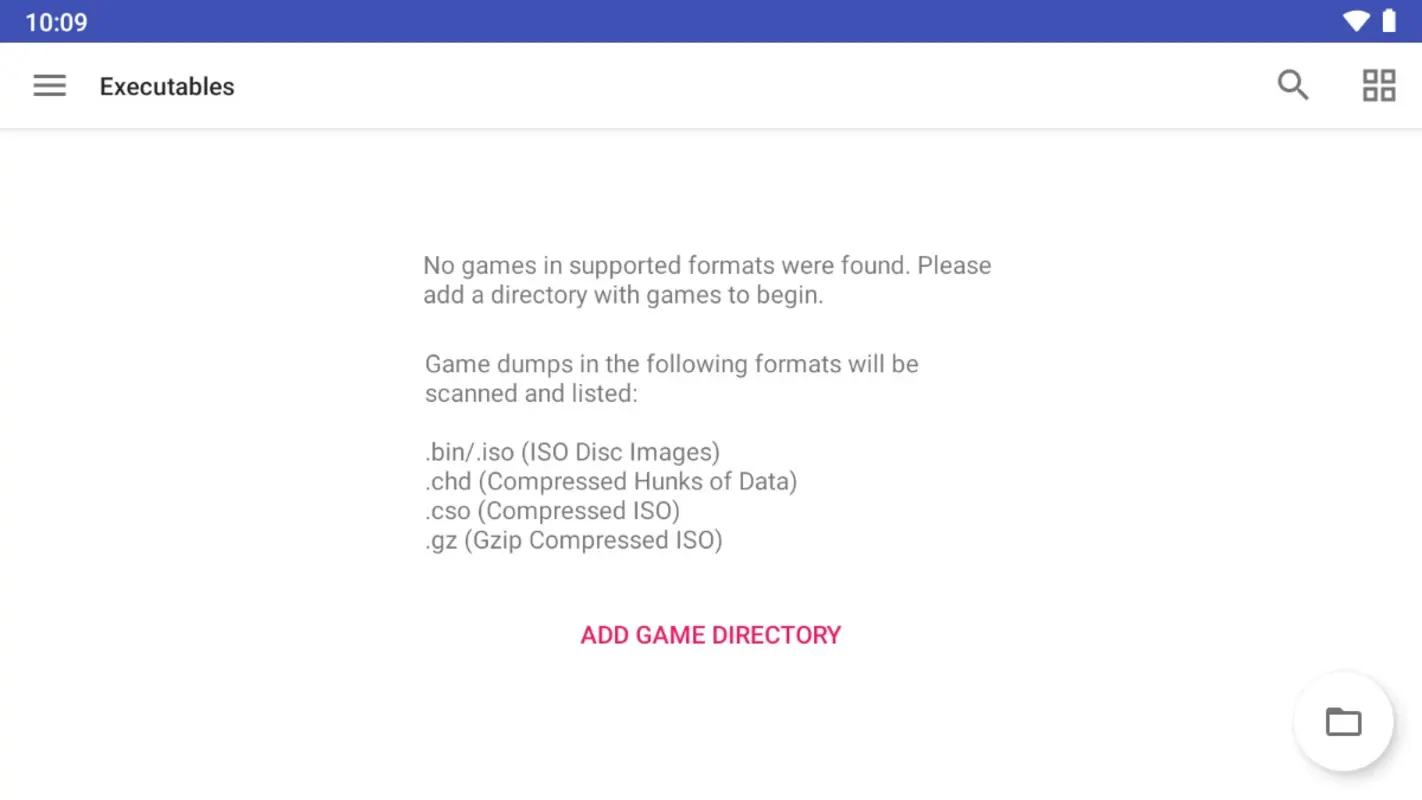Click empty toolbar space right of Executables

750,86
